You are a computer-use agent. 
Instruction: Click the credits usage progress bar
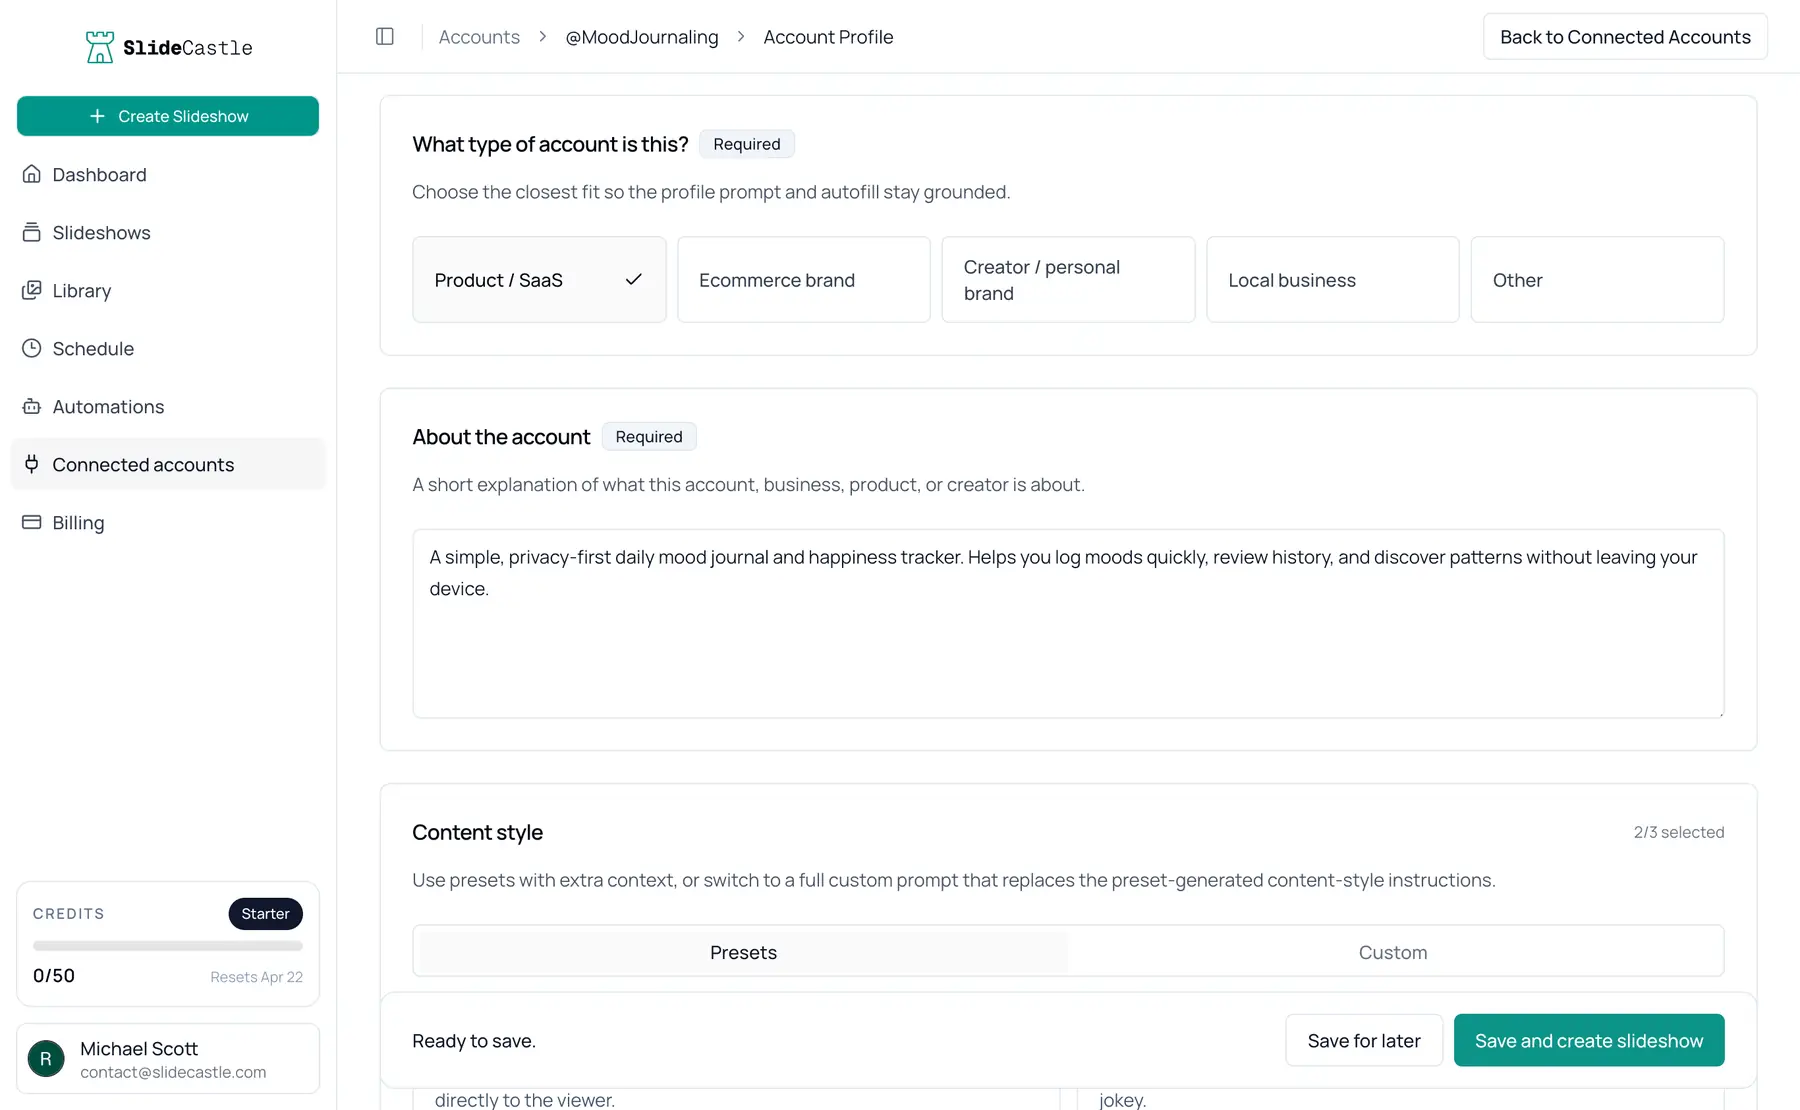coord(168,946)
